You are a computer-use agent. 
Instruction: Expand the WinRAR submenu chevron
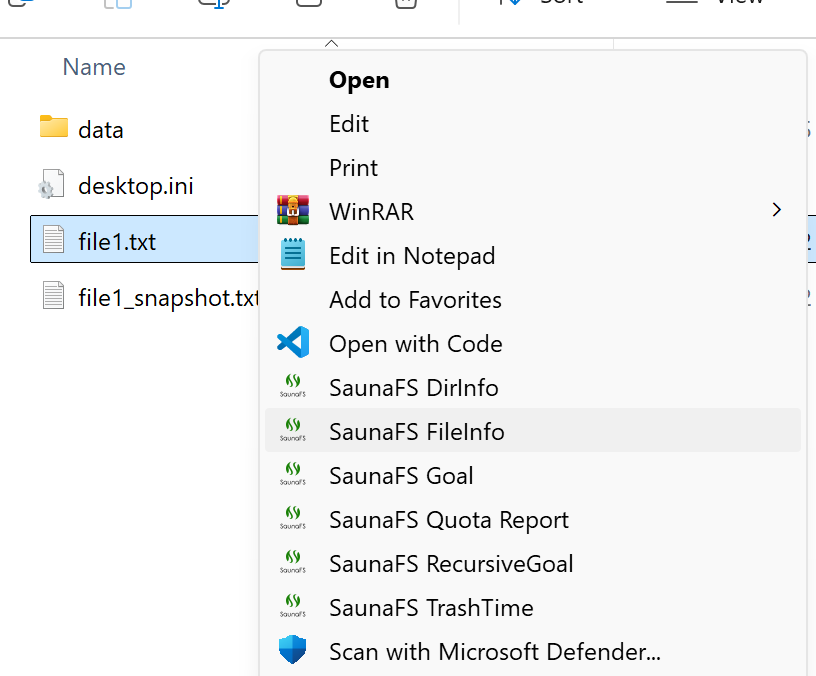[777, 211]
